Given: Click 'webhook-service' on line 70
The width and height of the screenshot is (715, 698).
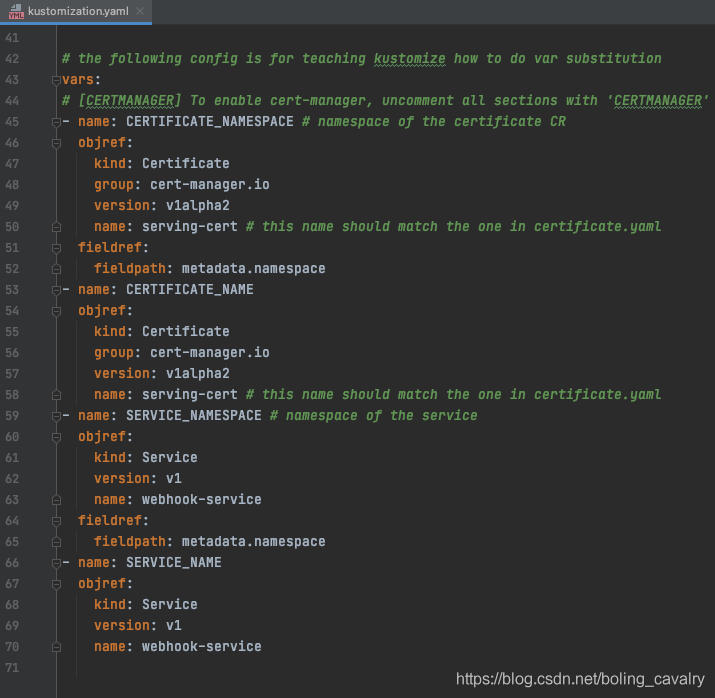Looking at the screenshot, I should pyautogui.click(x=202, y=646).
